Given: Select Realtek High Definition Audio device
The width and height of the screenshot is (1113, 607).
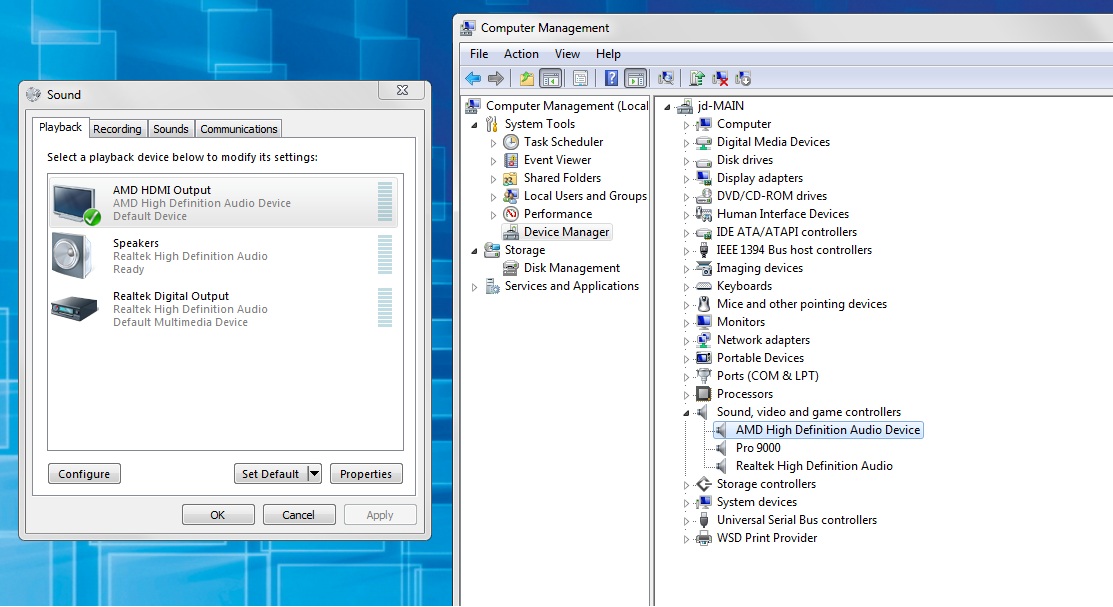Looking at the screenshot, I should click(814, 466).
